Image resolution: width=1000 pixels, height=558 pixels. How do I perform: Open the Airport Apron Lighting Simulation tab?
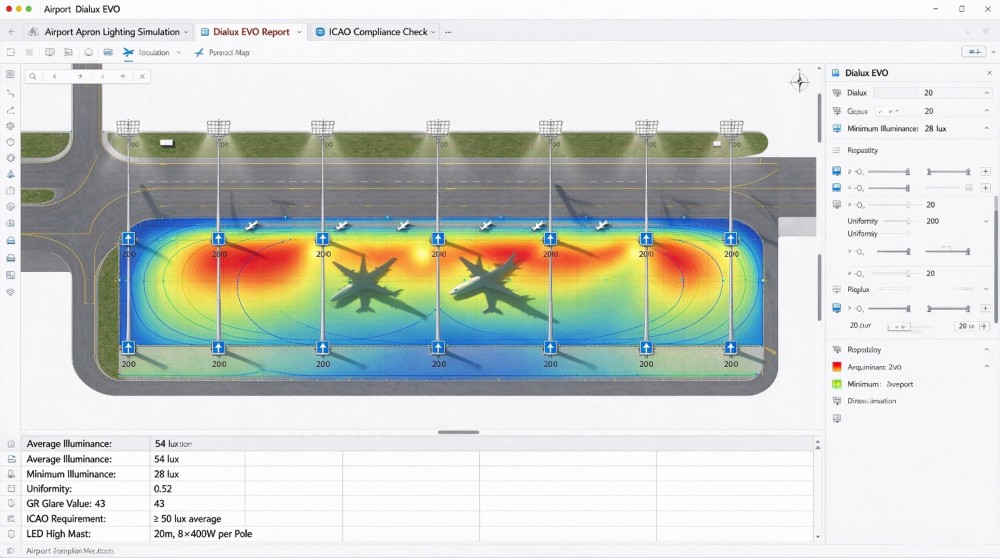[x=108, y=32]
